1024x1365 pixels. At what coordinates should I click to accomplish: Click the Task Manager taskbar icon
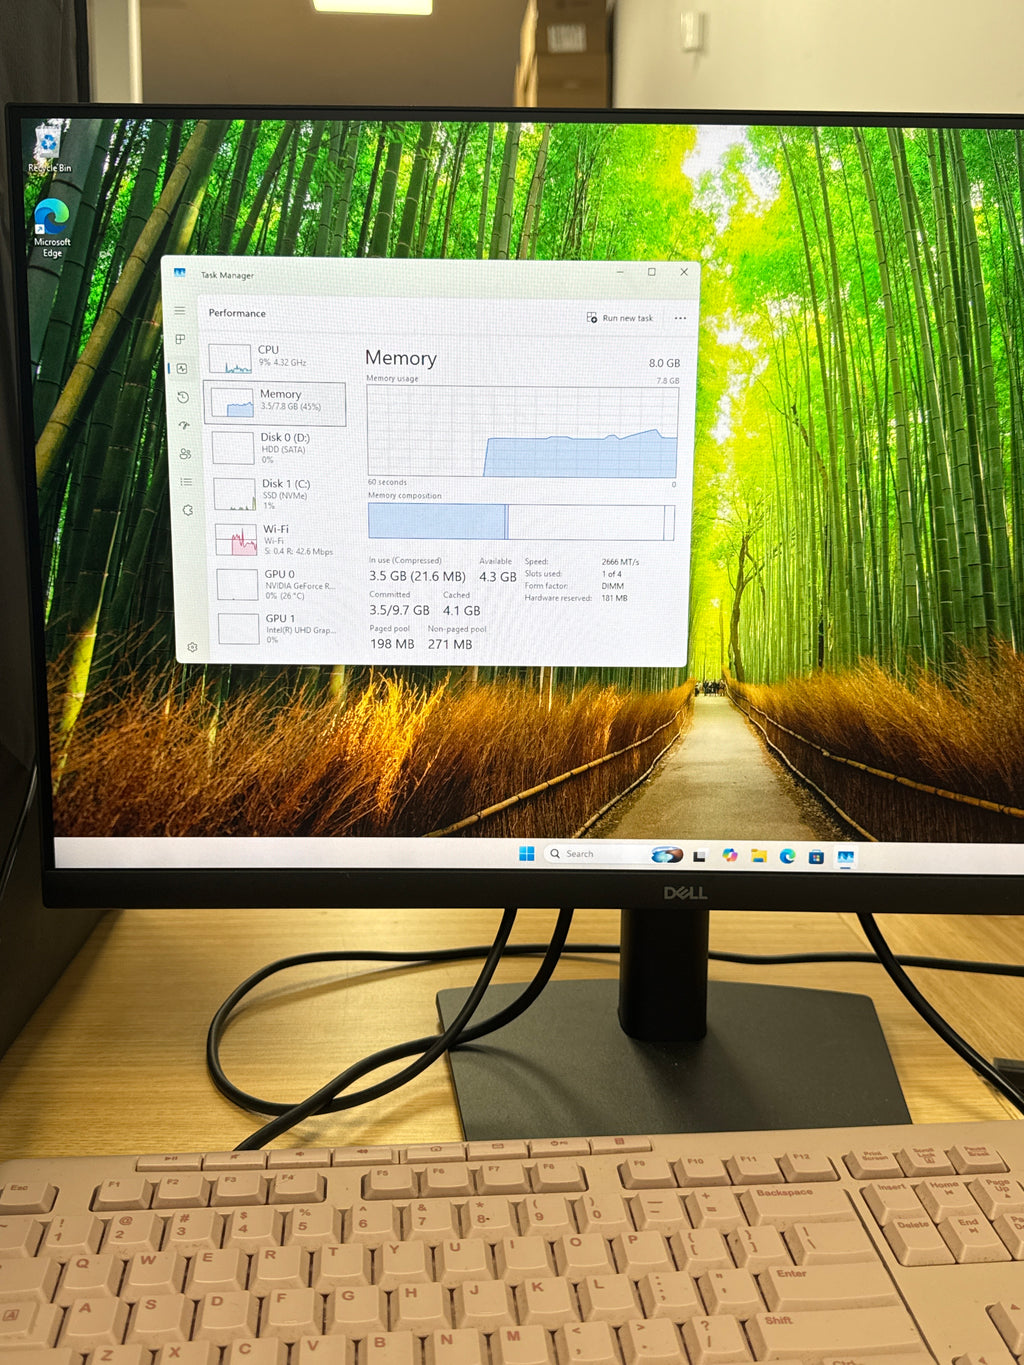pyautogui.click(x=846, y=858)
